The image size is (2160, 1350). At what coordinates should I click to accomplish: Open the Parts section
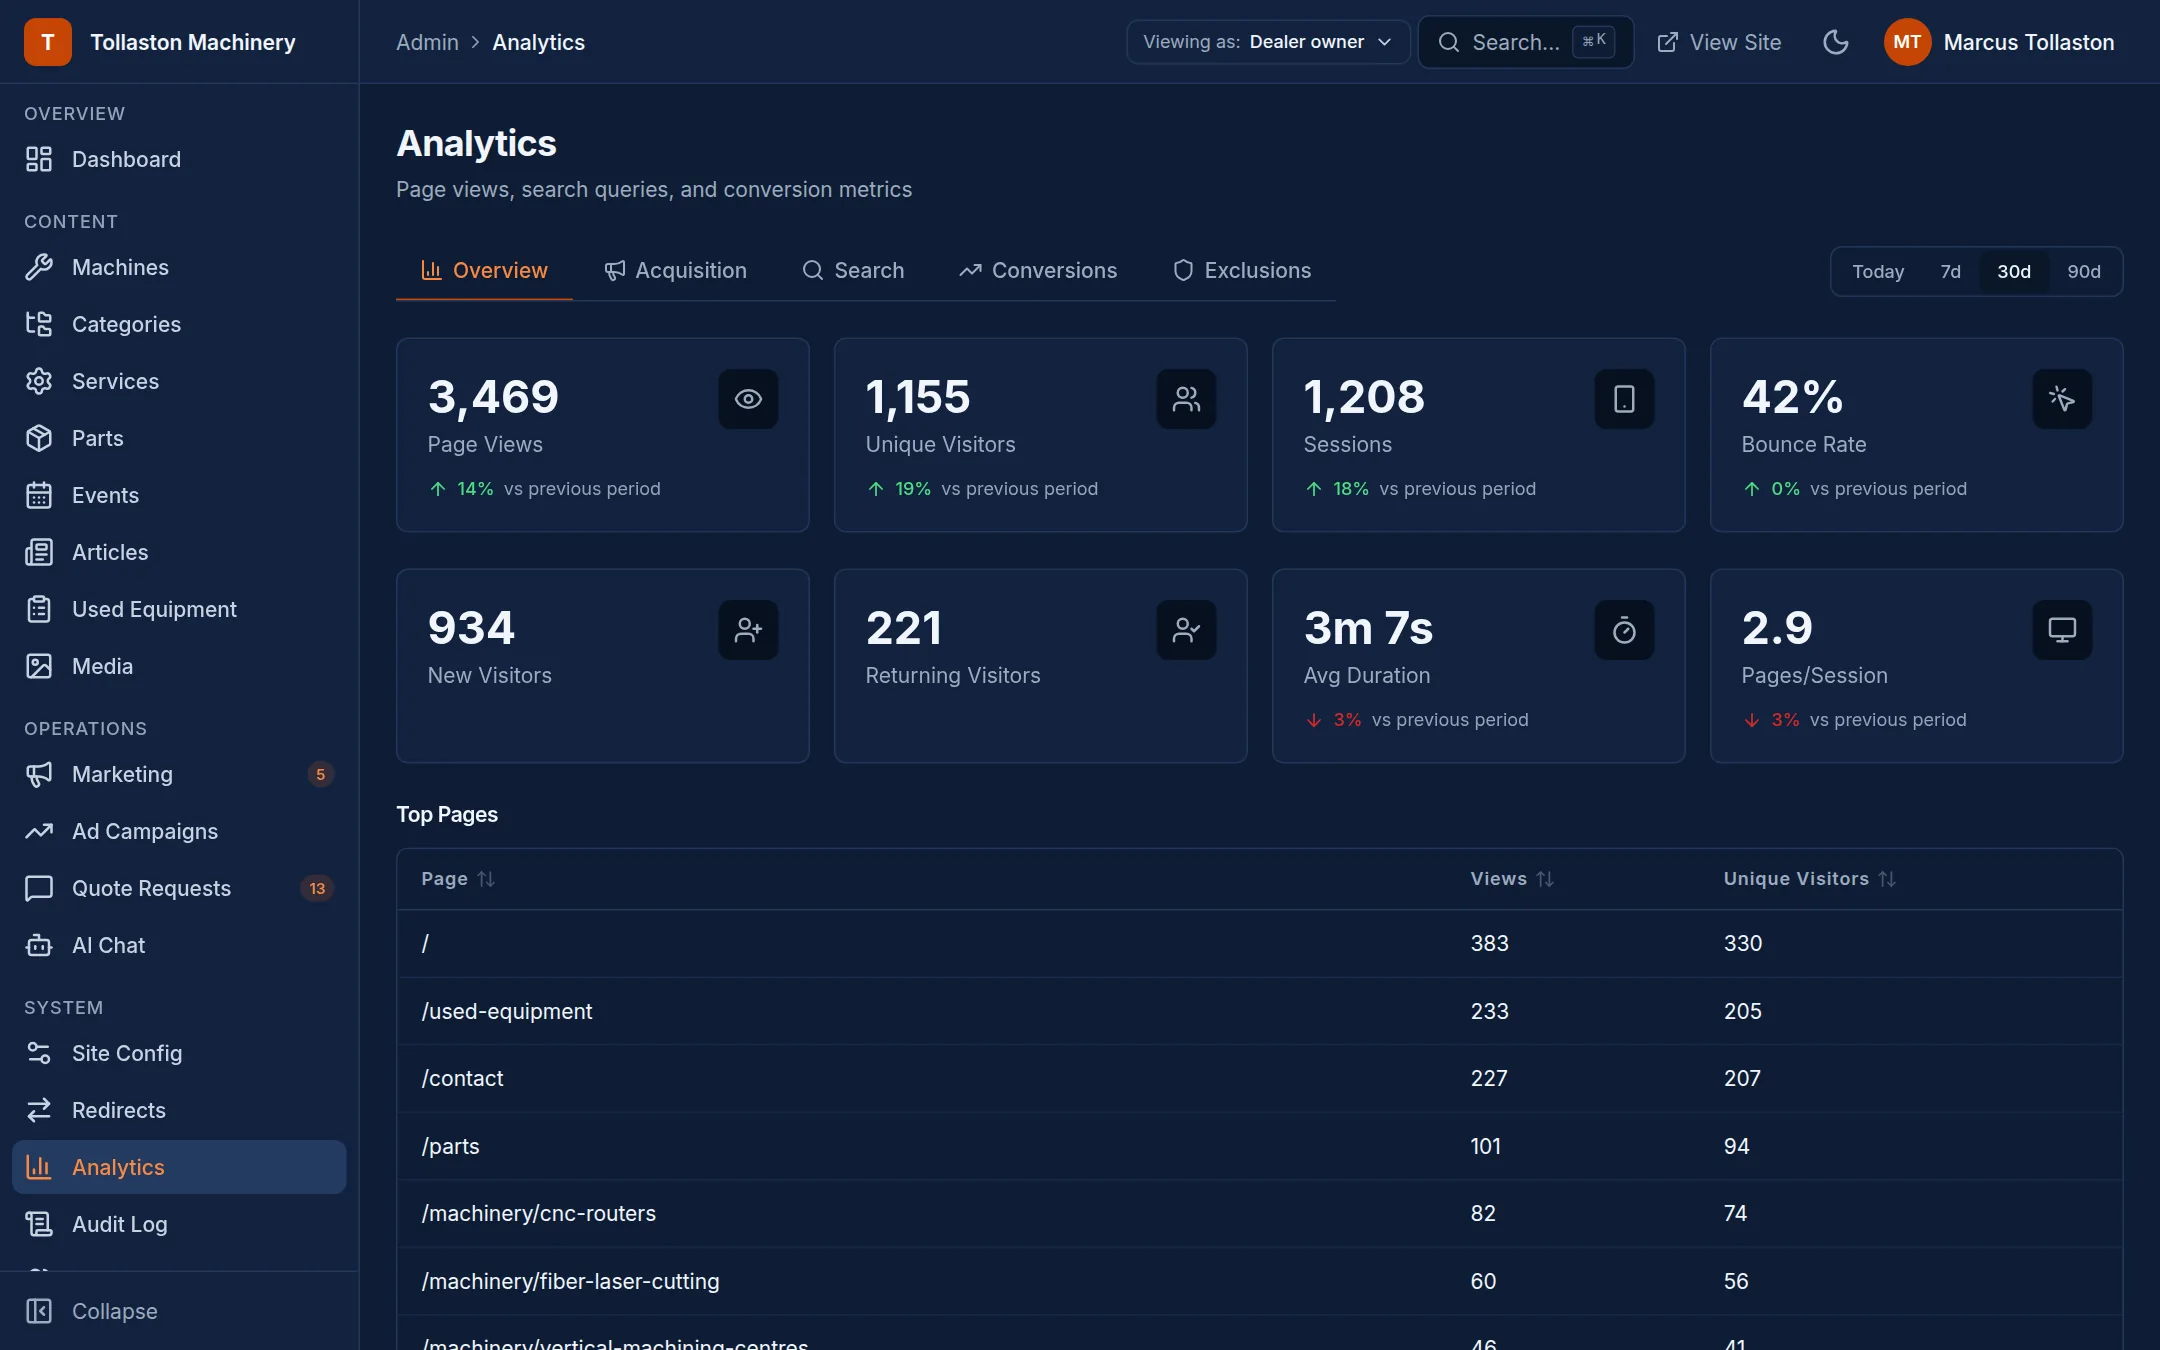point(179,438)
